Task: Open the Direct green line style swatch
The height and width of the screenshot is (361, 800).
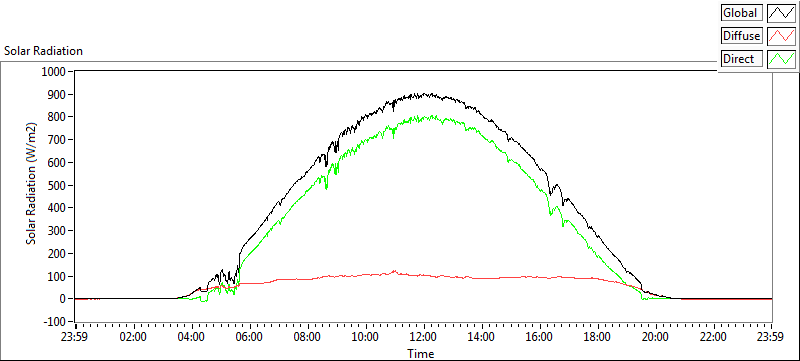Action: 781,59
